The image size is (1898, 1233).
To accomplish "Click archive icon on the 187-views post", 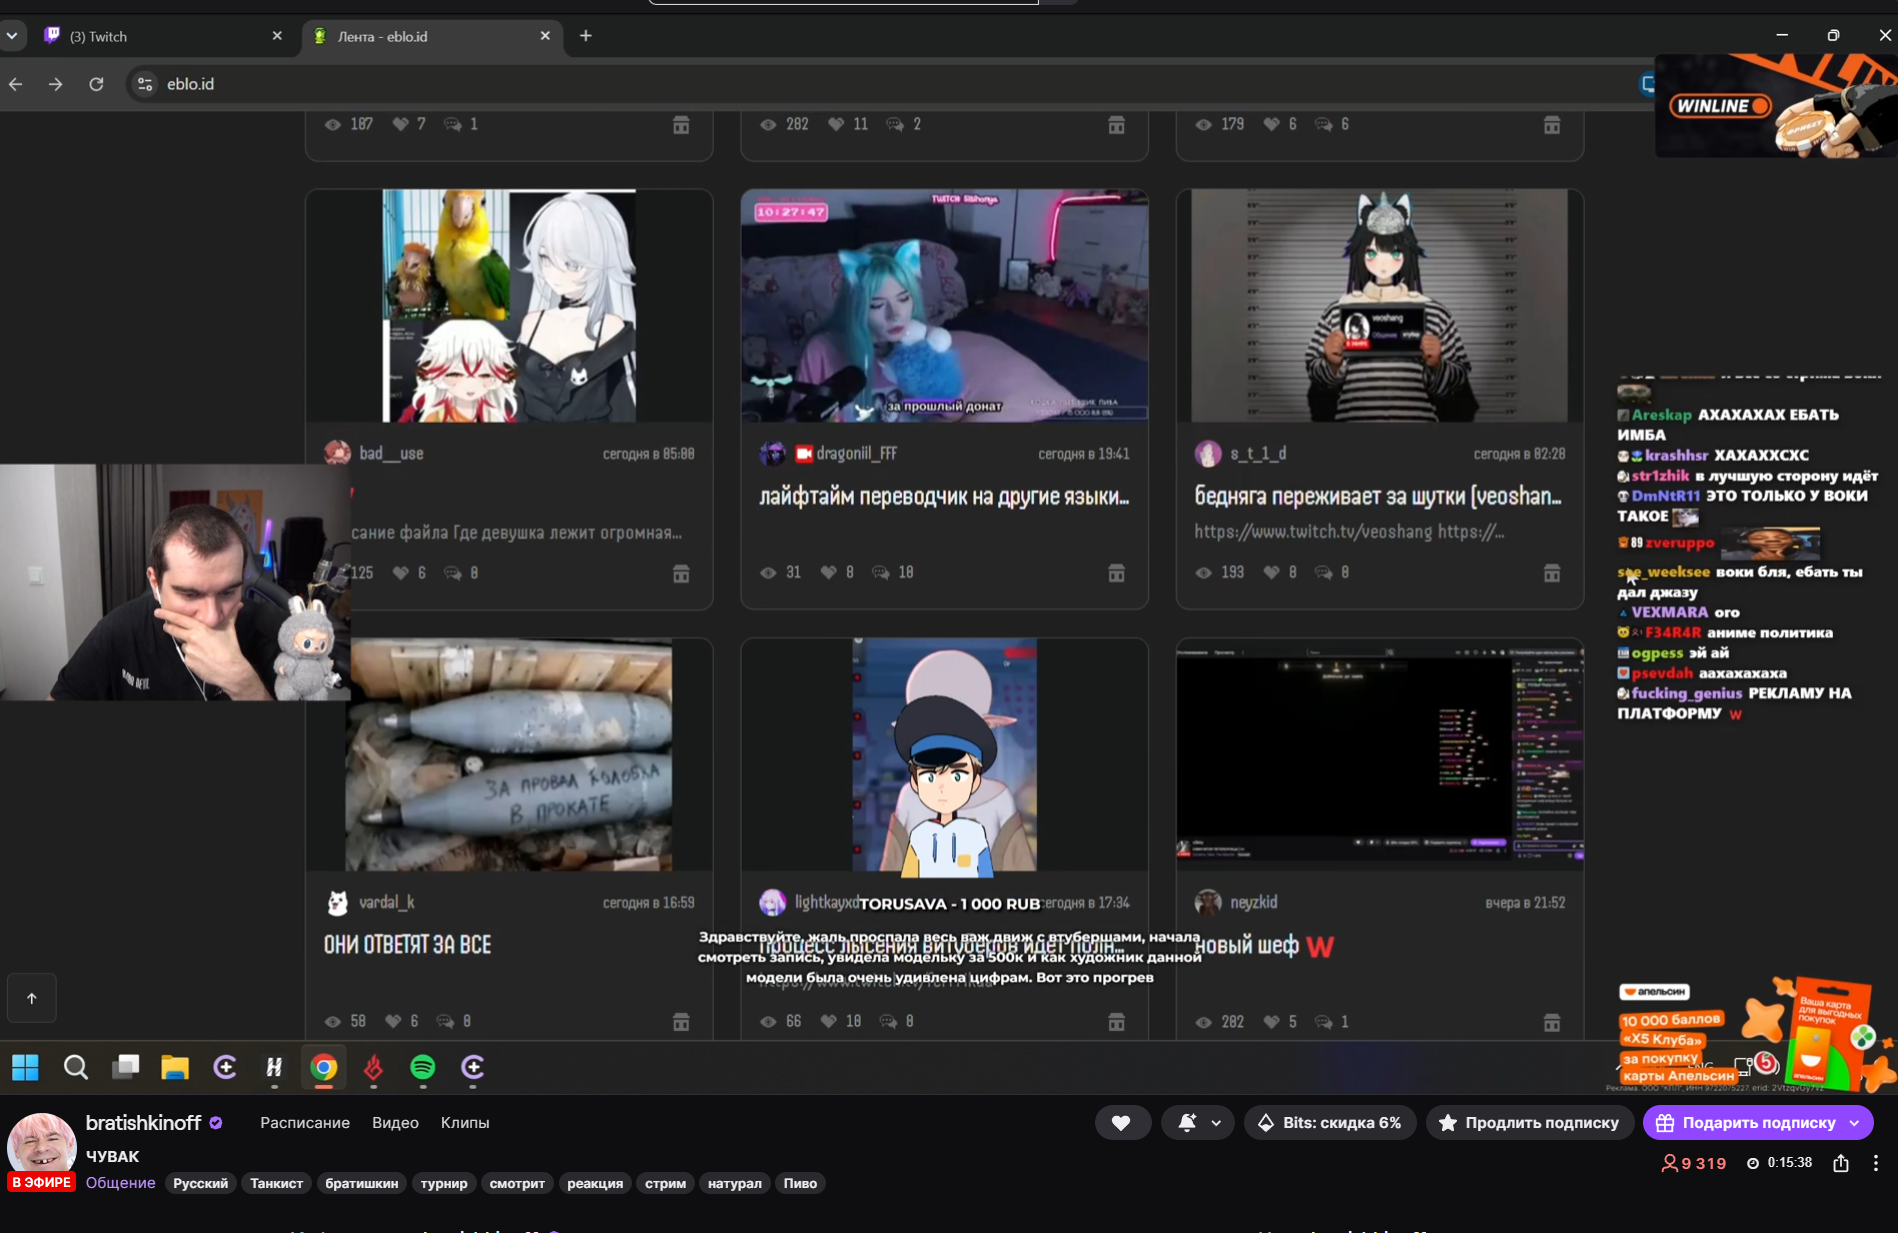I will (681, 125).
